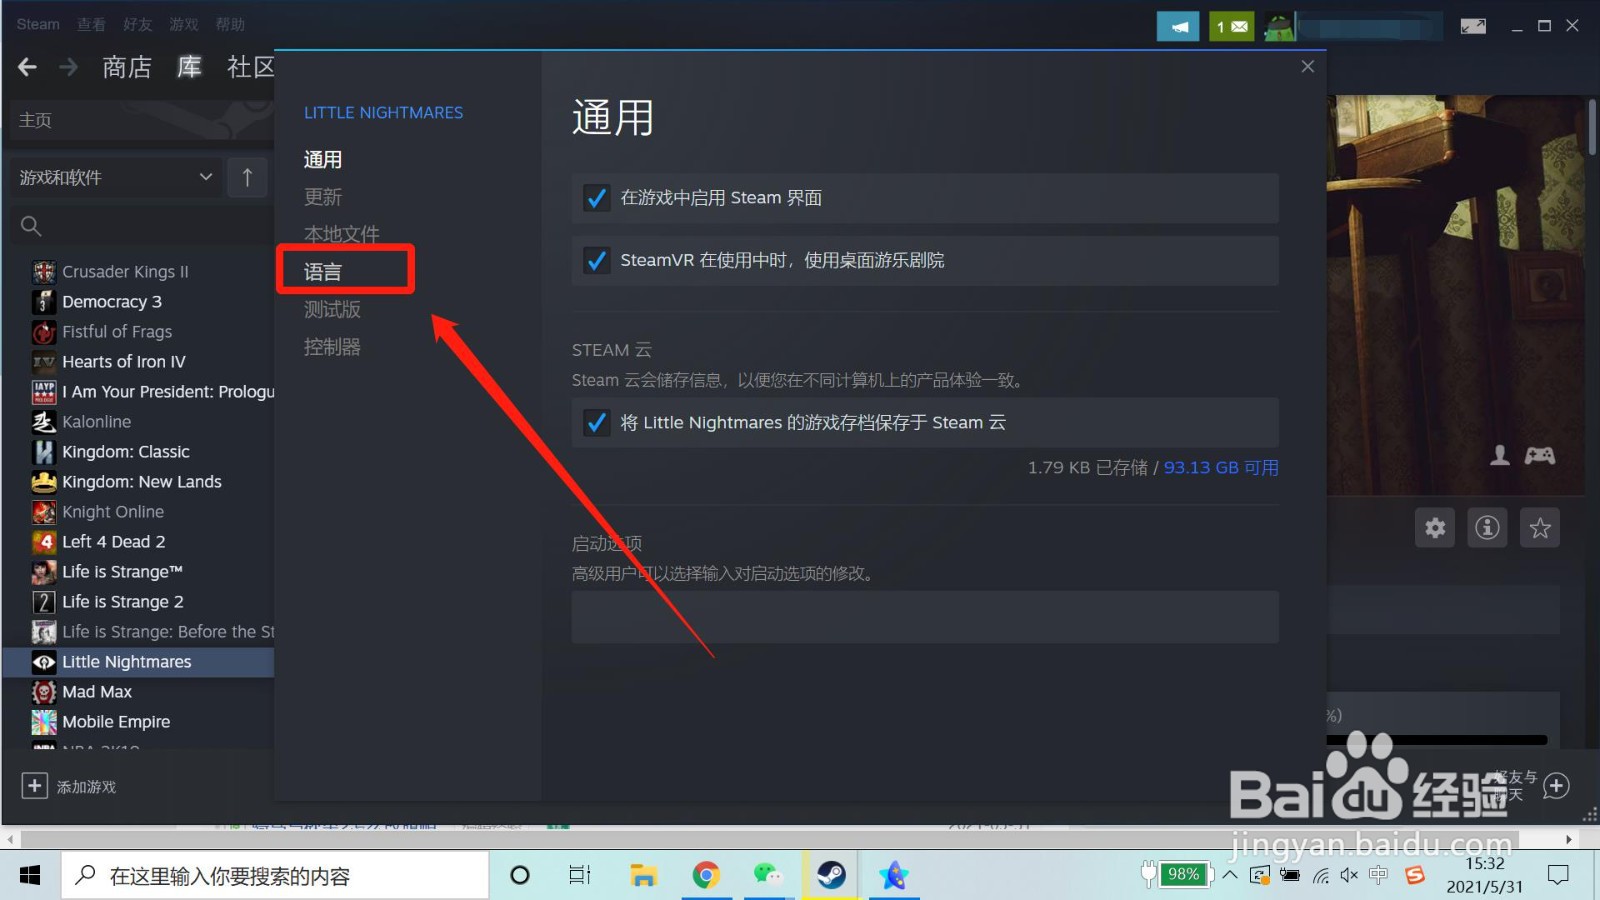Select Left 4 Dead 2 in library
This screenshot has width=1600, height=900.
point(114,542)
